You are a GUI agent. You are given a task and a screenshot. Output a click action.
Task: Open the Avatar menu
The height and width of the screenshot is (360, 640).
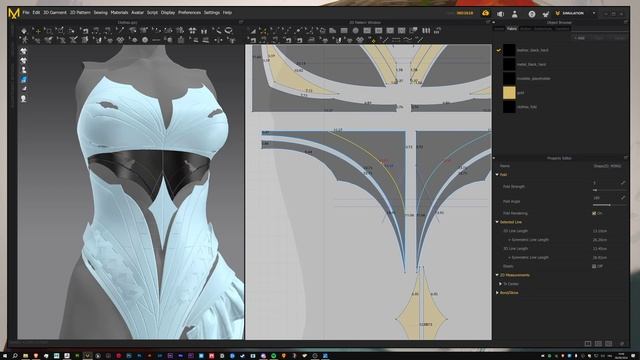pyautogui.click(x=137, y=13)
